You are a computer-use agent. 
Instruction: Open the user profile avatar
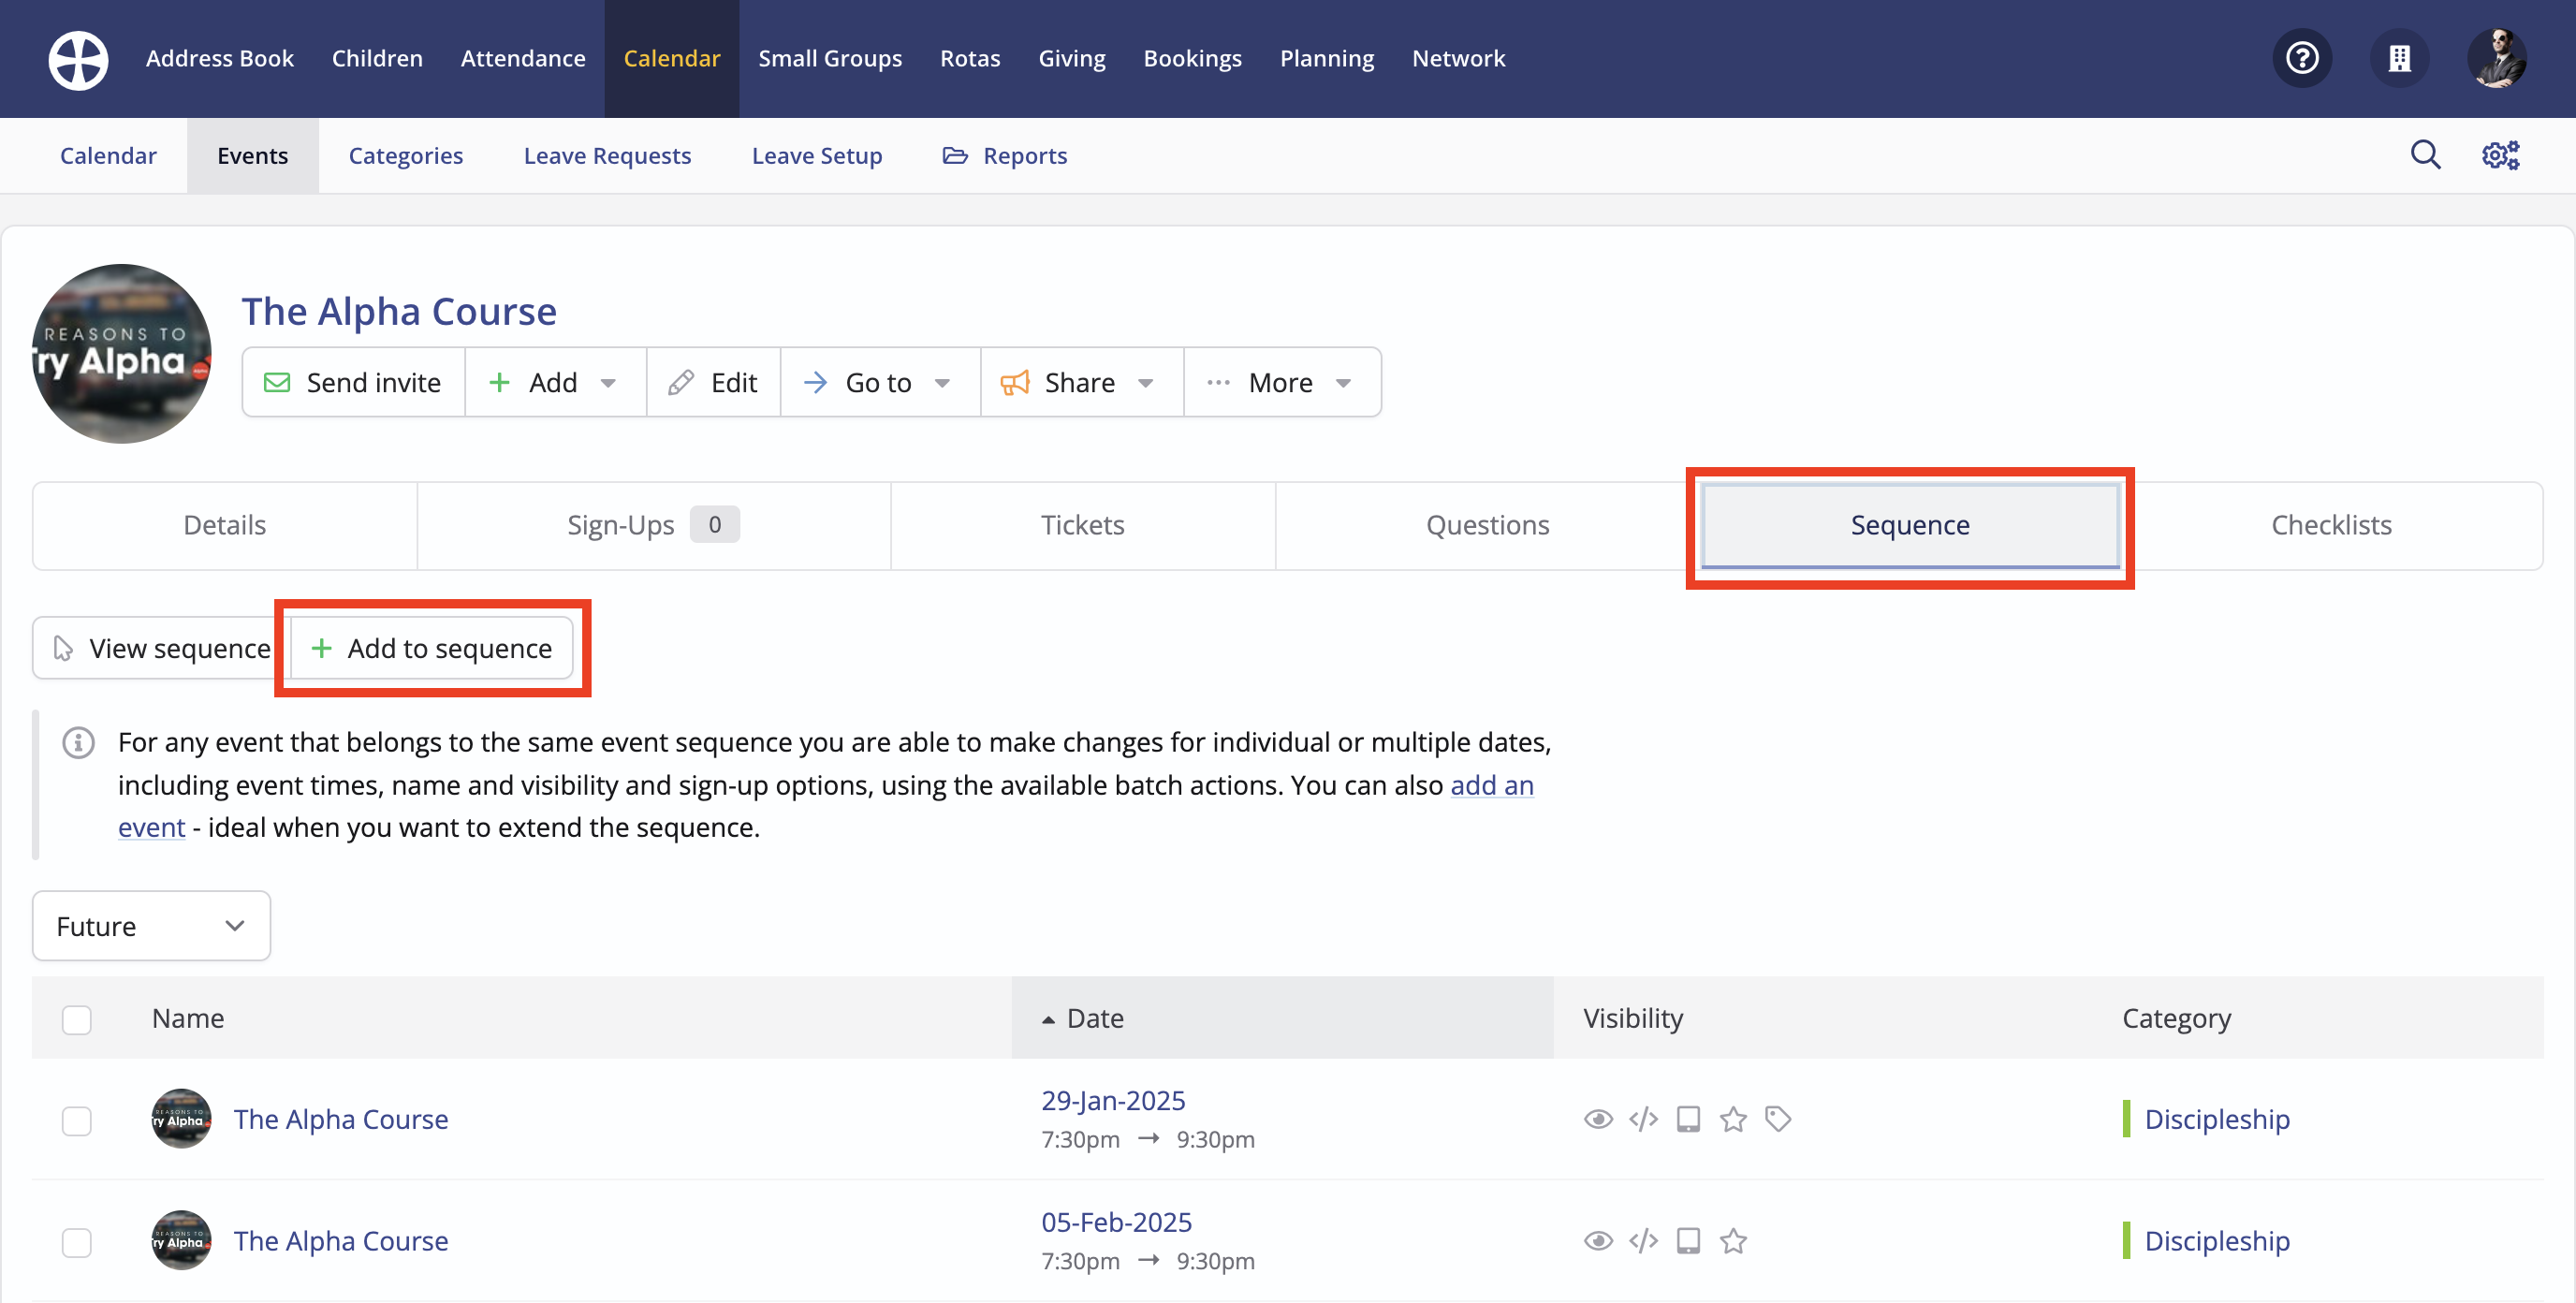[2496, 58]
